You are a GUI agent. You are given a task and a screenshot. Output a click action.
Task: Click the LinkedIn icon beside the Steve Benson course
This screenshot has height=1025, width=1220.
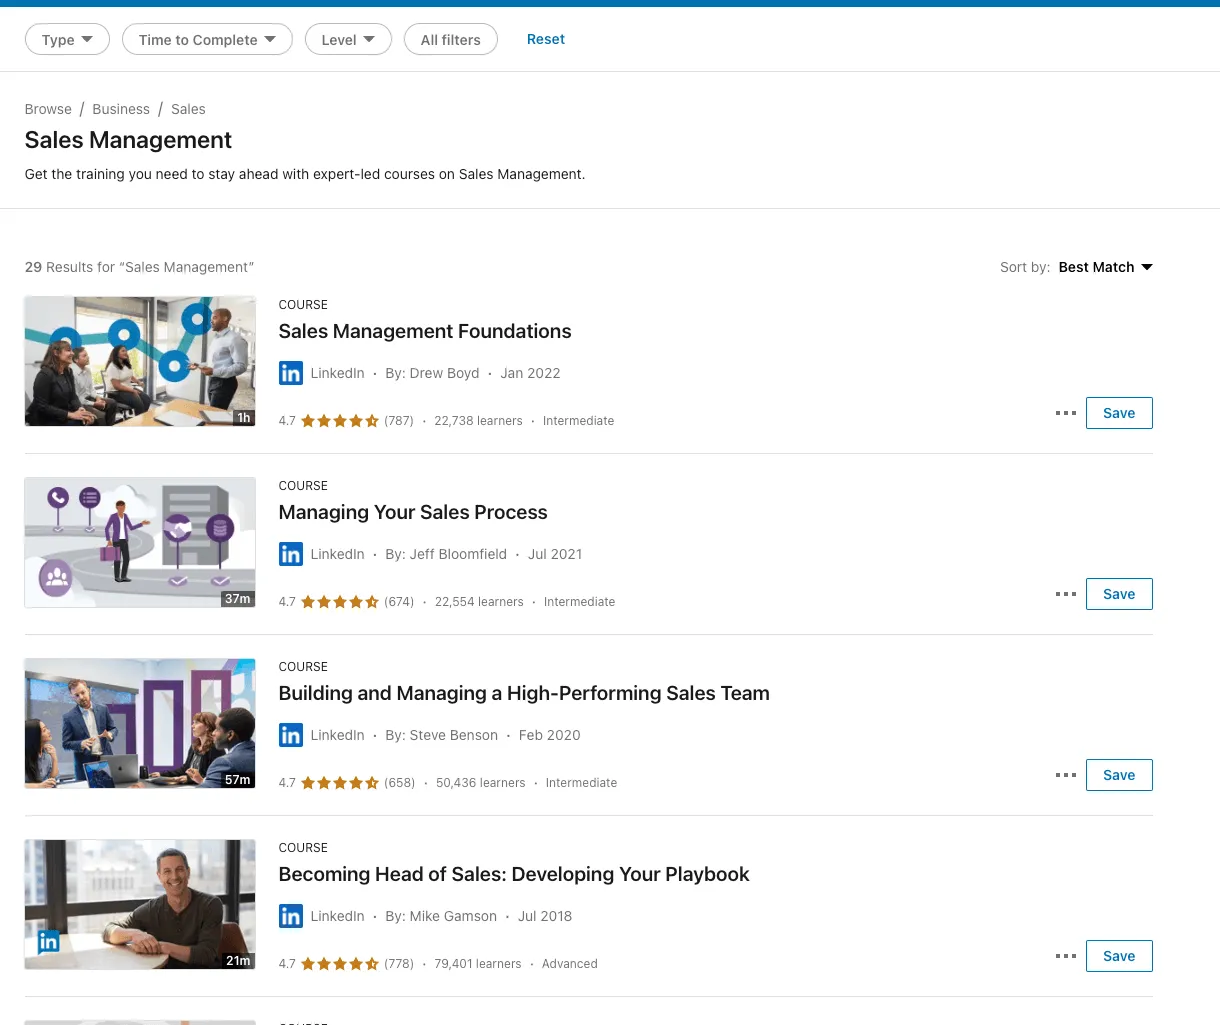coord(290,734)
